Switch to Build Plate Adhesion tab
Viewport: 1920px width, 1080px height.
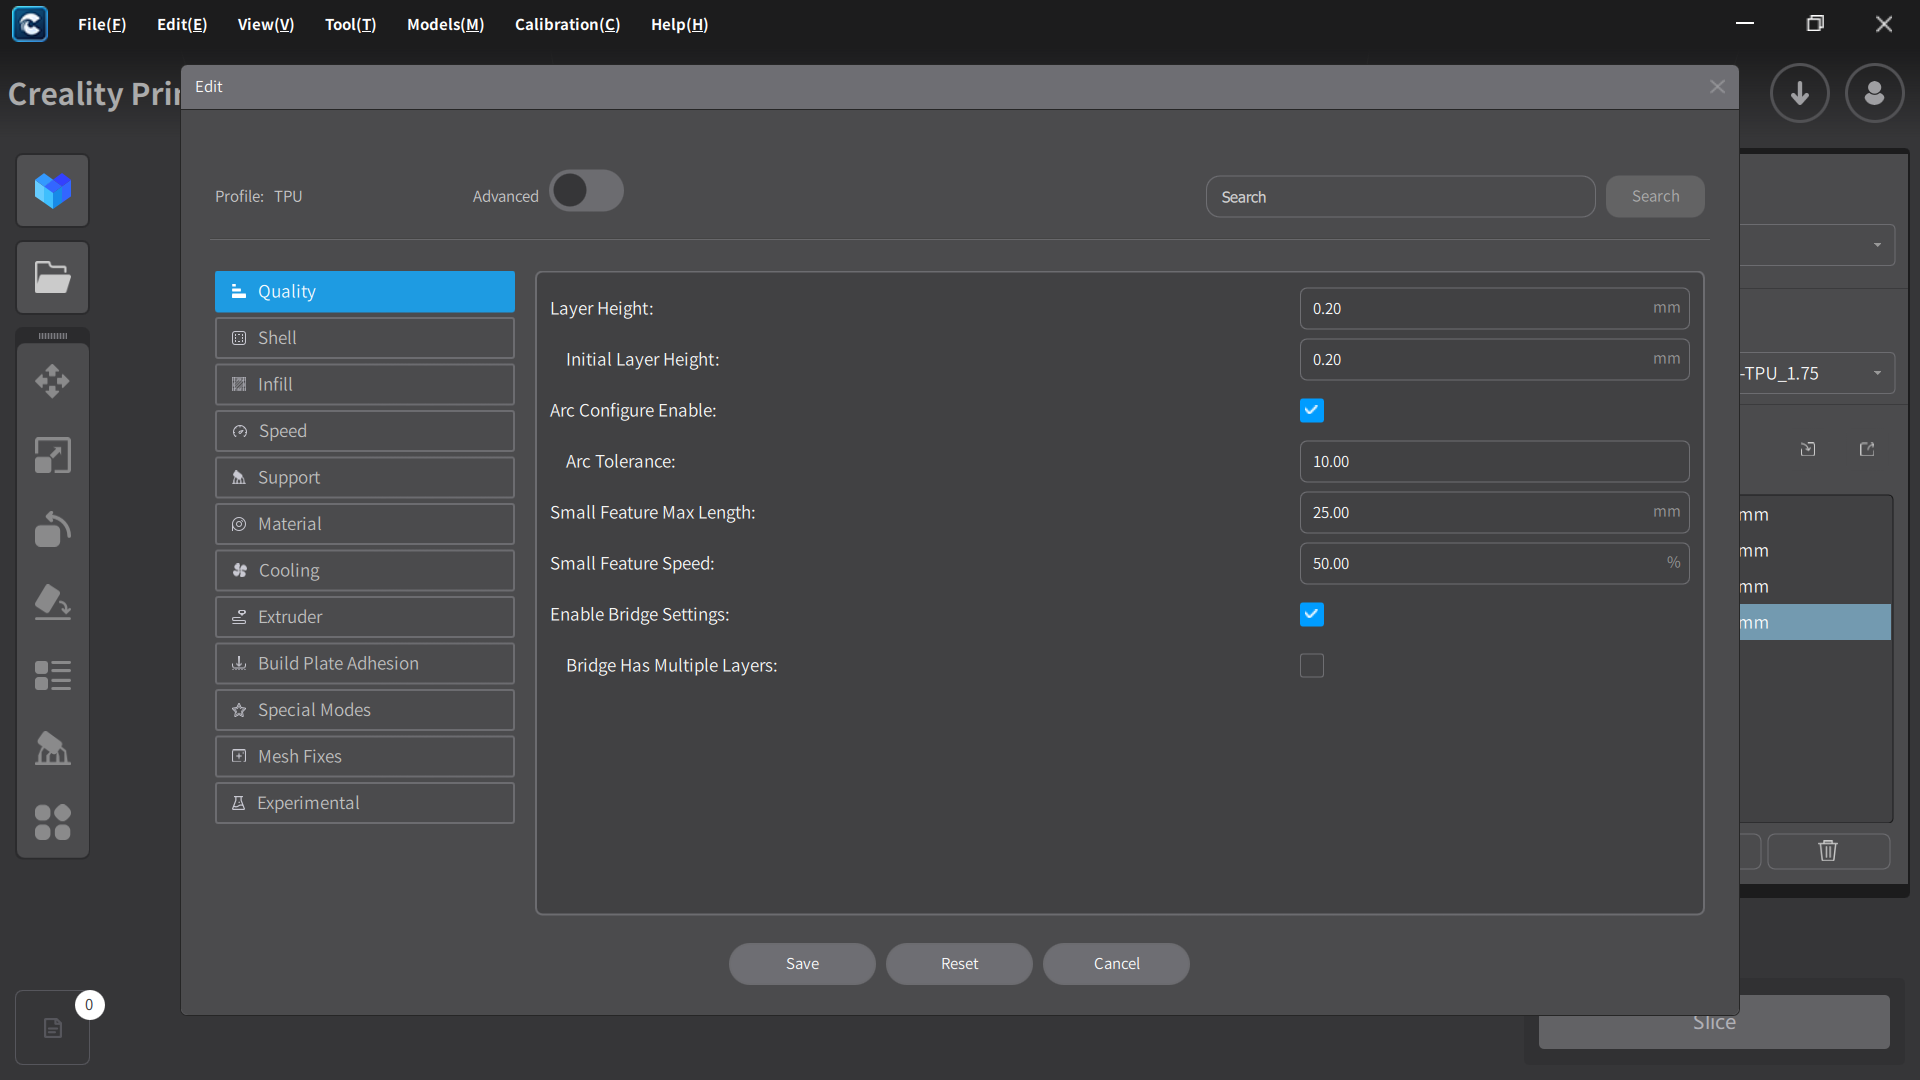[x=365, y=663]
